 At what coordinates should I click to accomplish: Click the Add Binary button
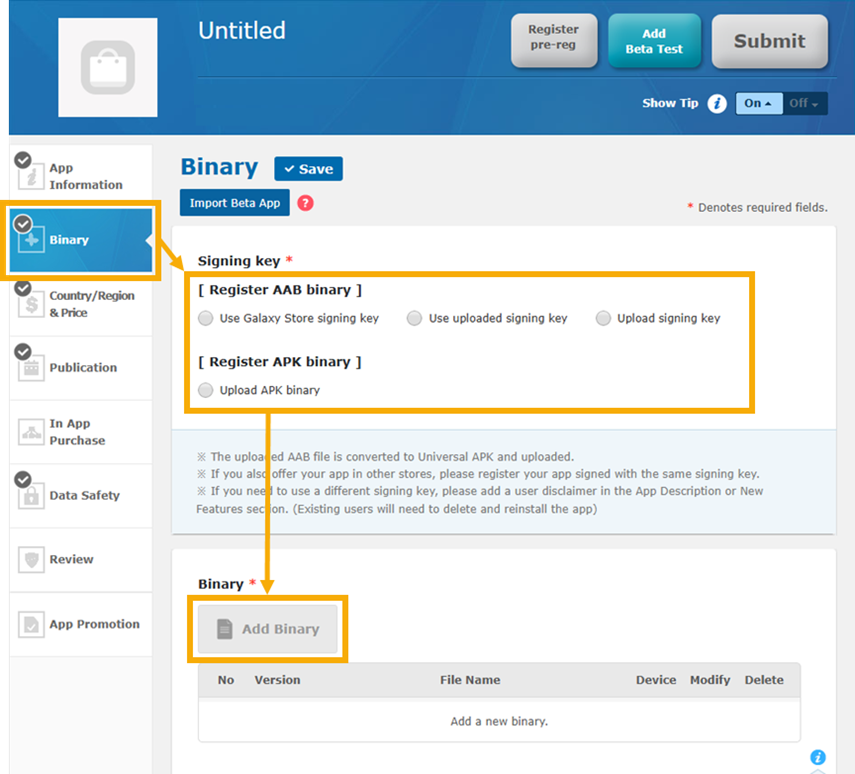click(x=268, y=629)
